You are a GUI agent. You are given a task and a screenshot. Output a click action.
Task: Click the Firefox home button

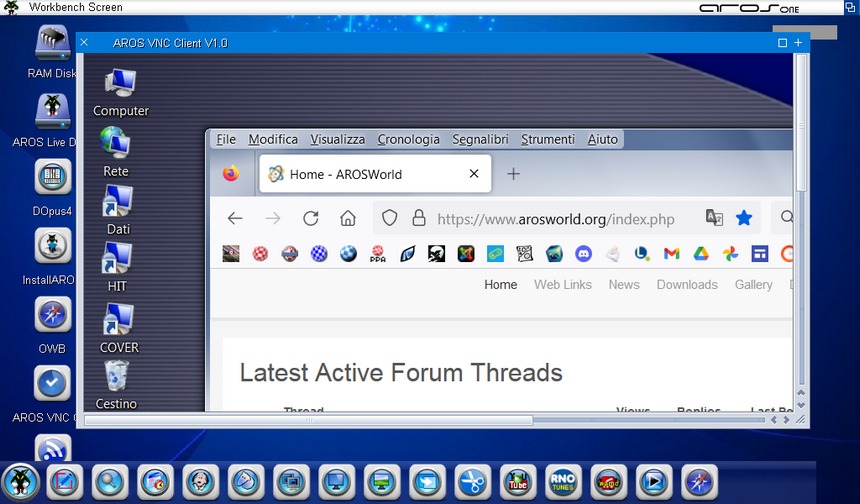click(x=347, y=218)
